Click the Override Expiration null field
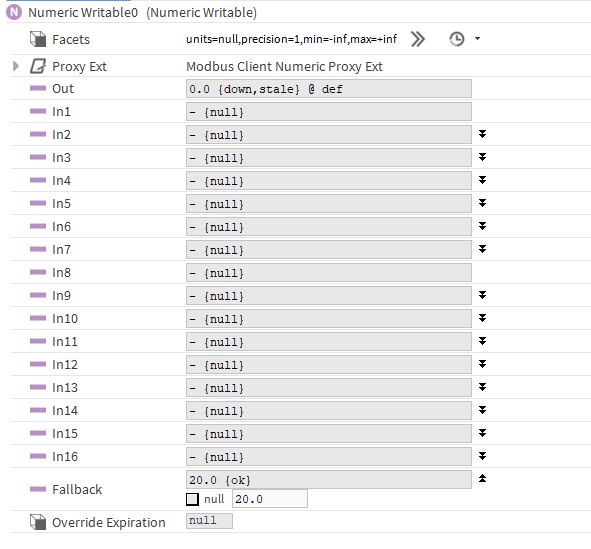Screen dimensions: 591x549 point(209,521)
